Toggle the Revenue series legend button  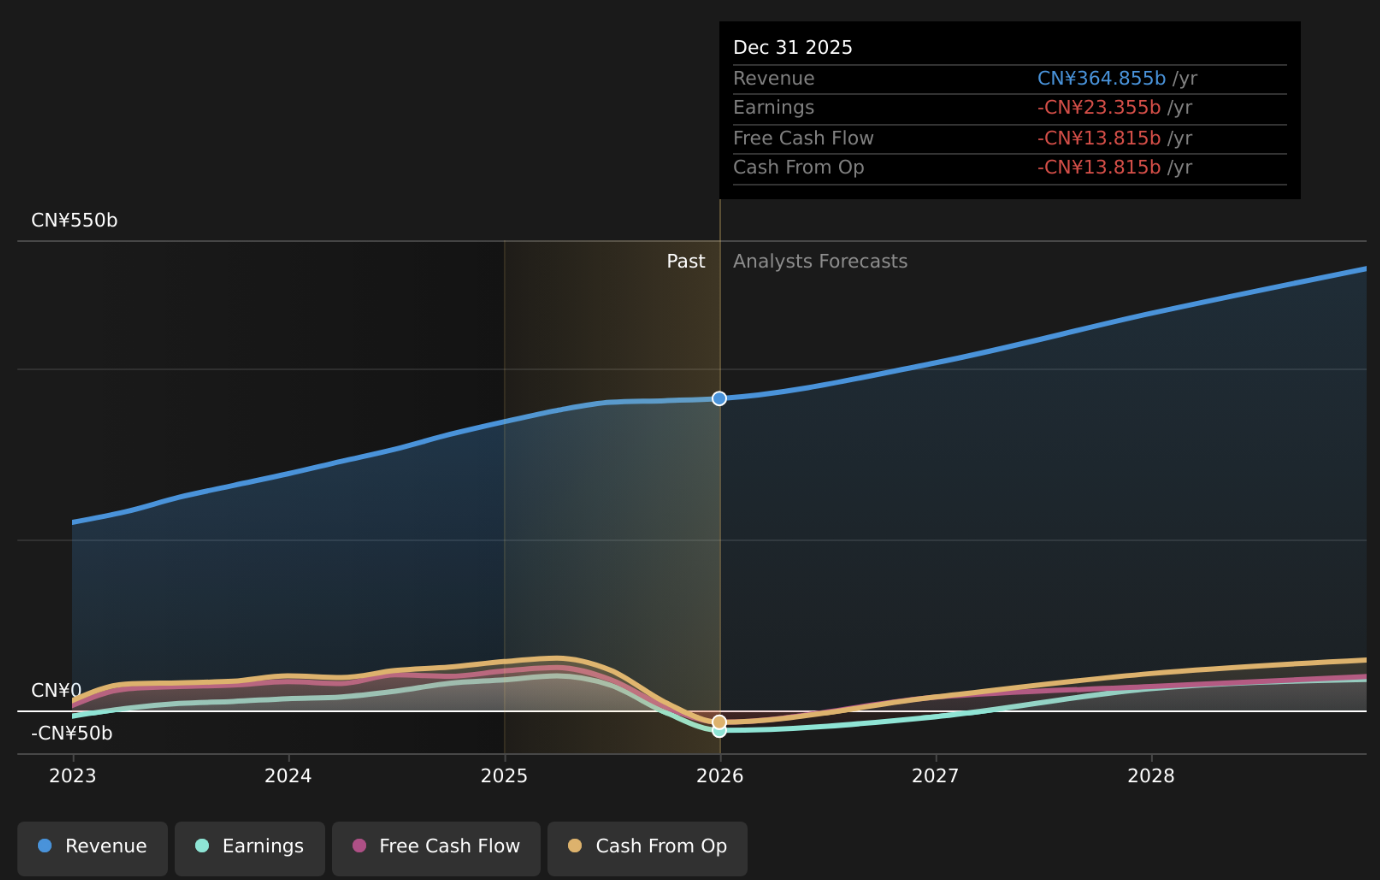pos(92,847)
